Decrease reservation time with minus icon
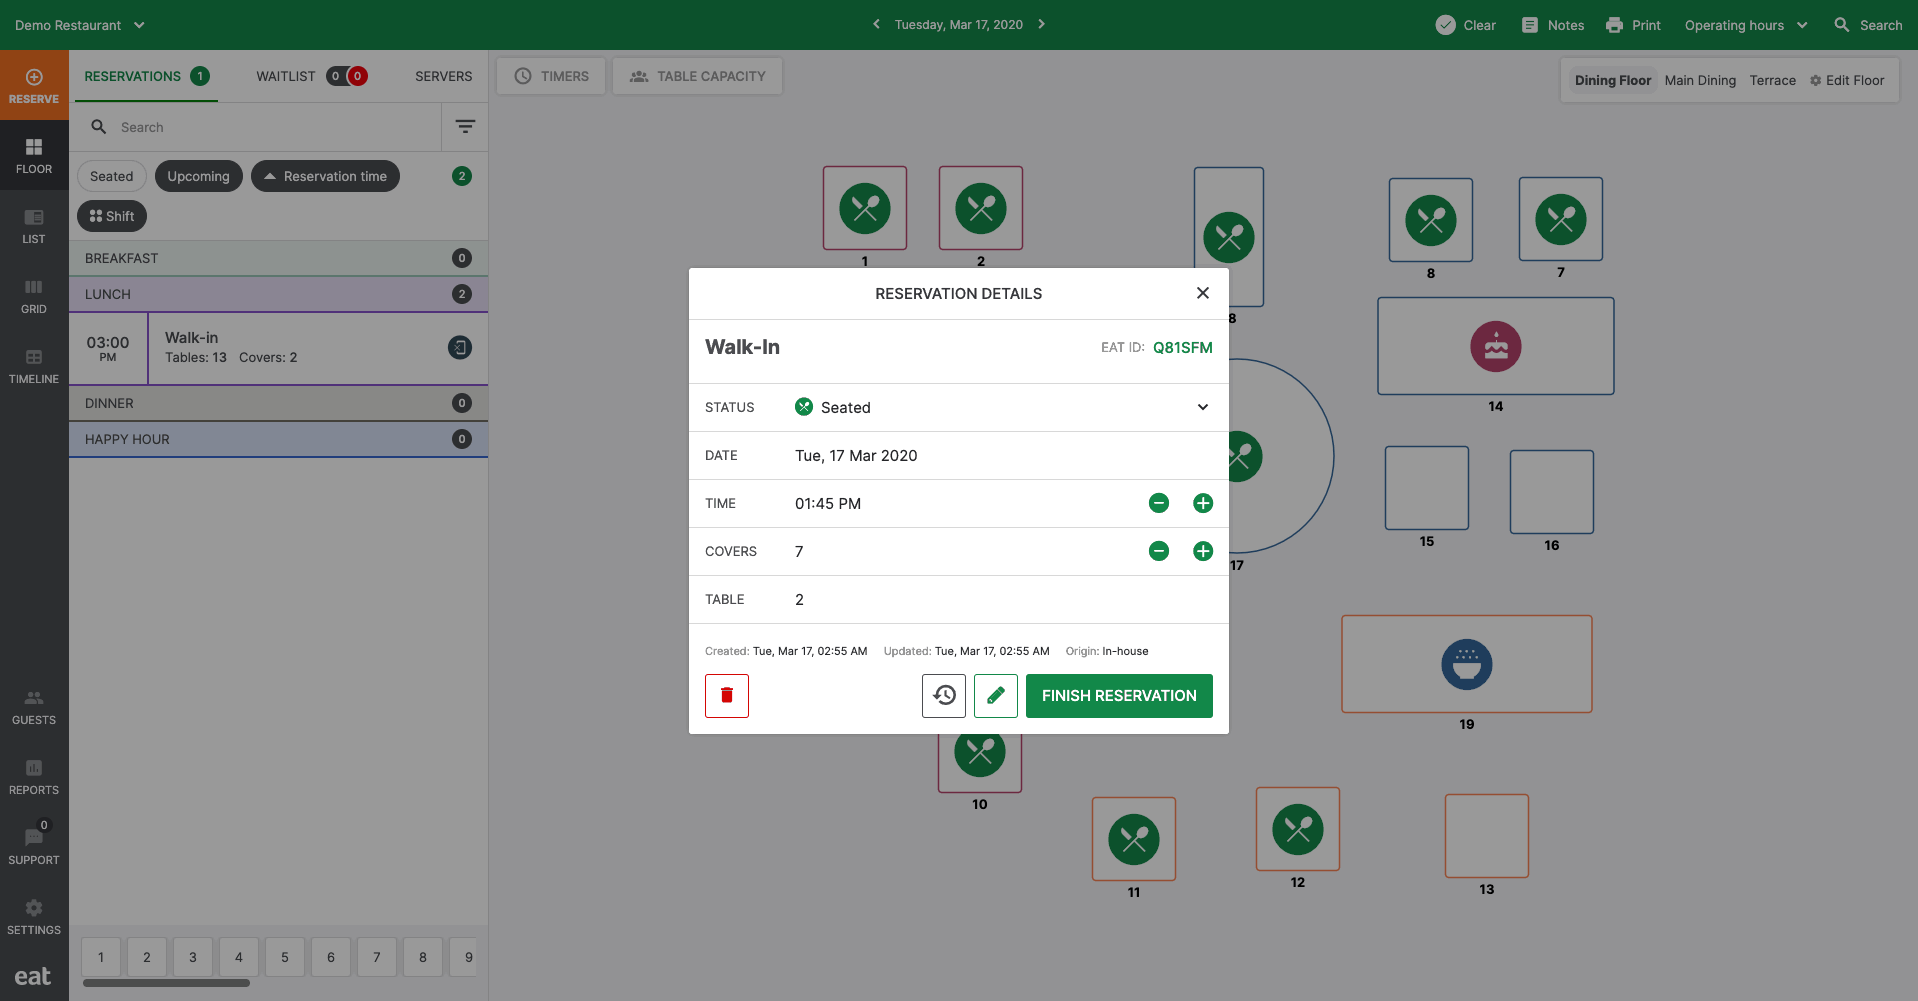The image size is (1918, 1001). 1158,503
